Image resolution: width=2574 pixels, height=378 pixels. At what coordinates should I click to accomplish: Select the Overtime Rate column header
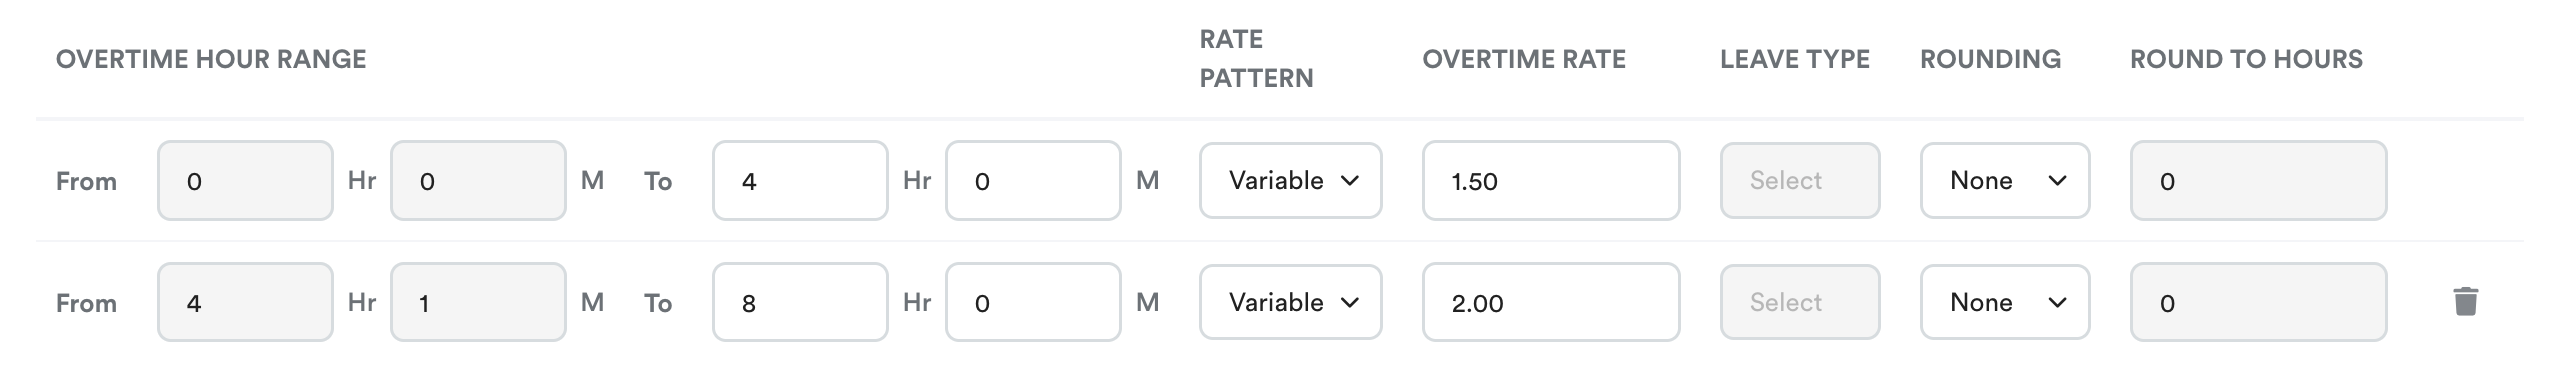pos(1524,59)
